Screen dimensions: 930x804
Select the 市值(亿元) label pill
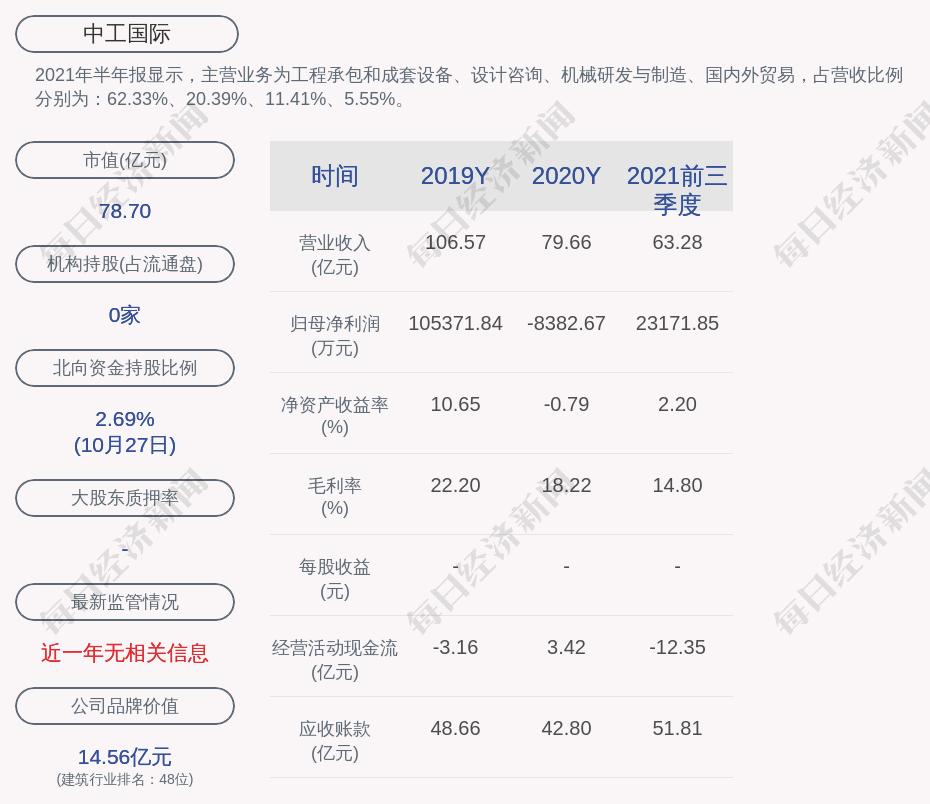(x=125, y=160)
